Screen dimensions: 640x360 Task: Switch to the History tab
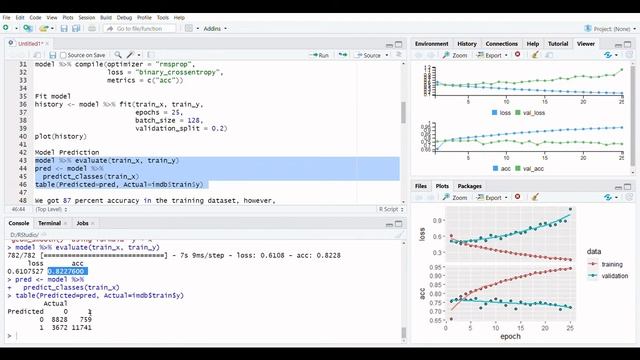[x=467, y=44]
